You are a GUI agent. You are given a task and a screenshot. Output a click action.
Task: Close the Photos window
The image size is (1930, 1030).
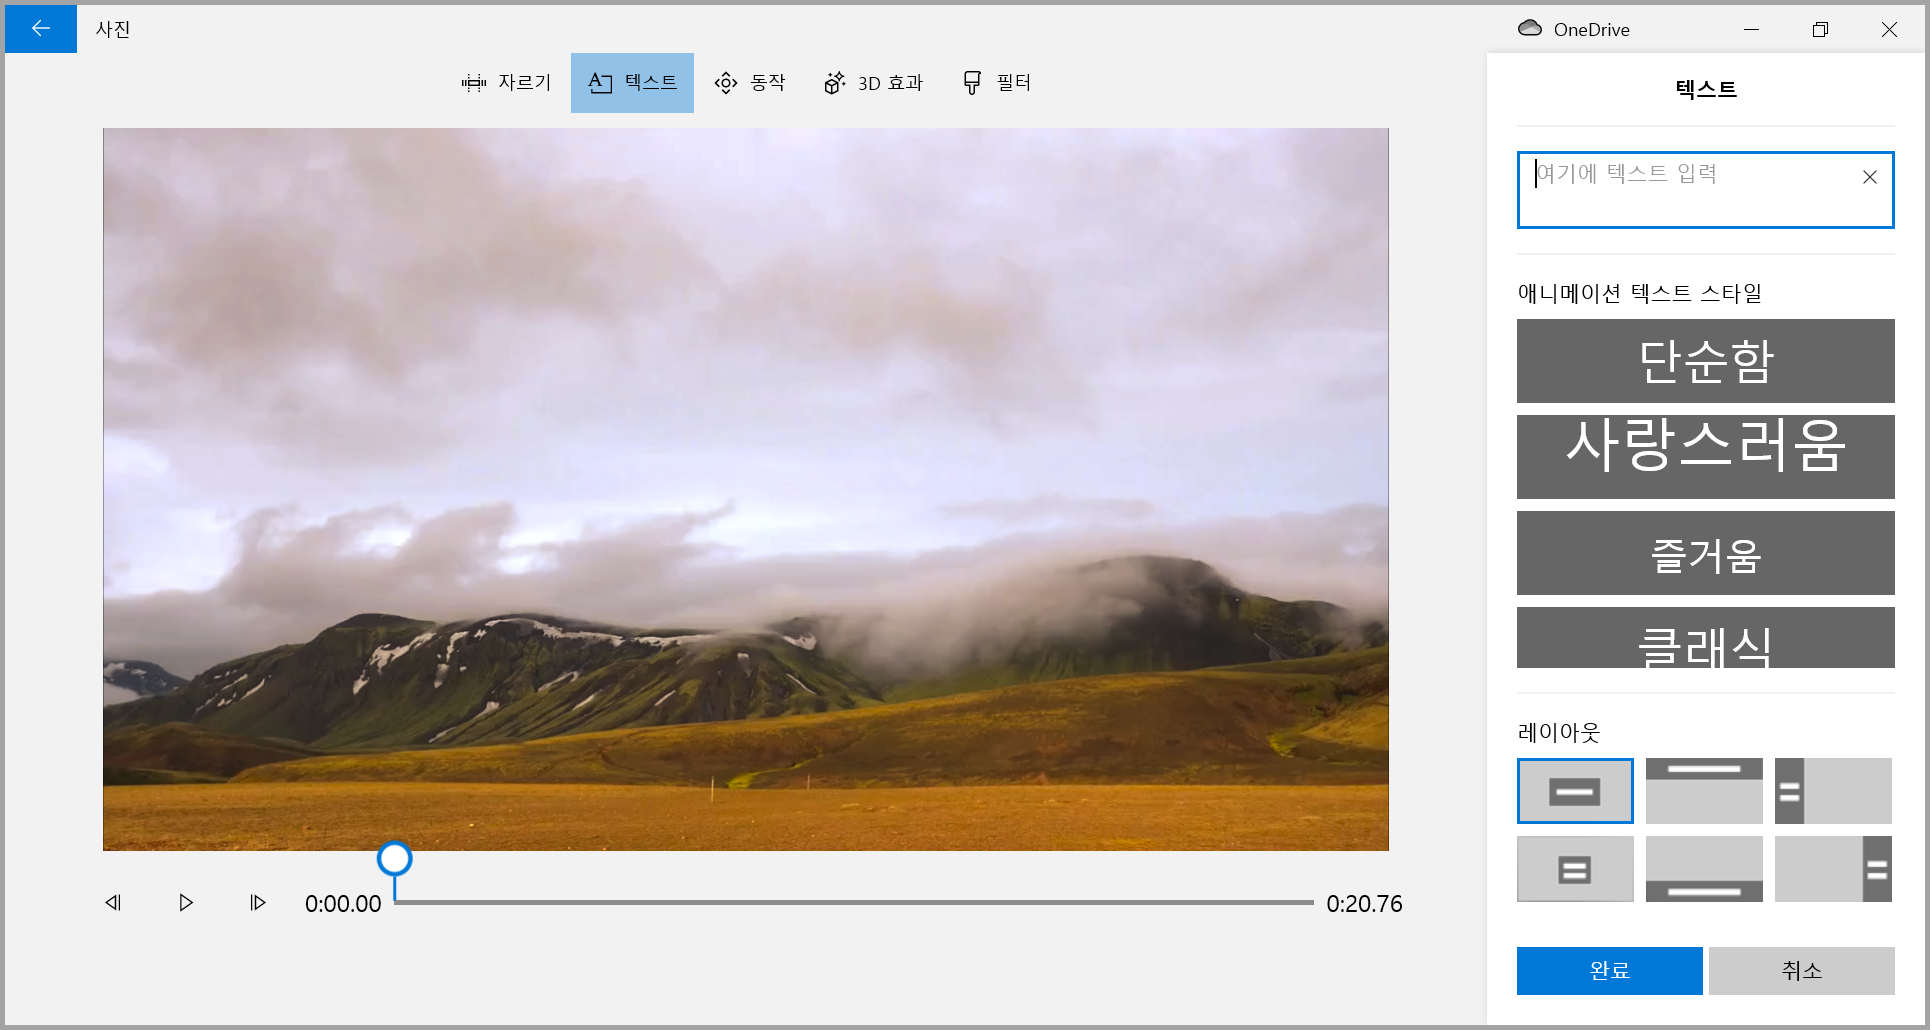(1889, 29)
